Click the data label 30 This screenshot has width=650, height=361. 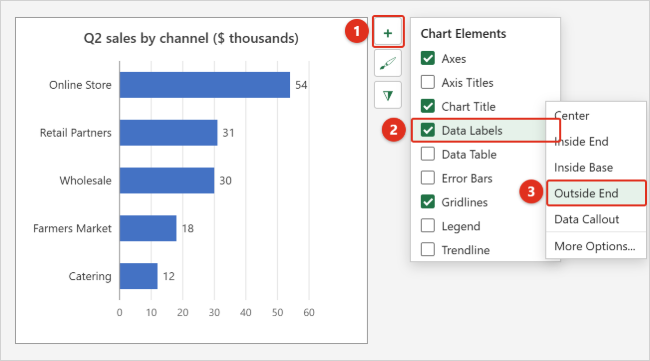tap(226, 180)
